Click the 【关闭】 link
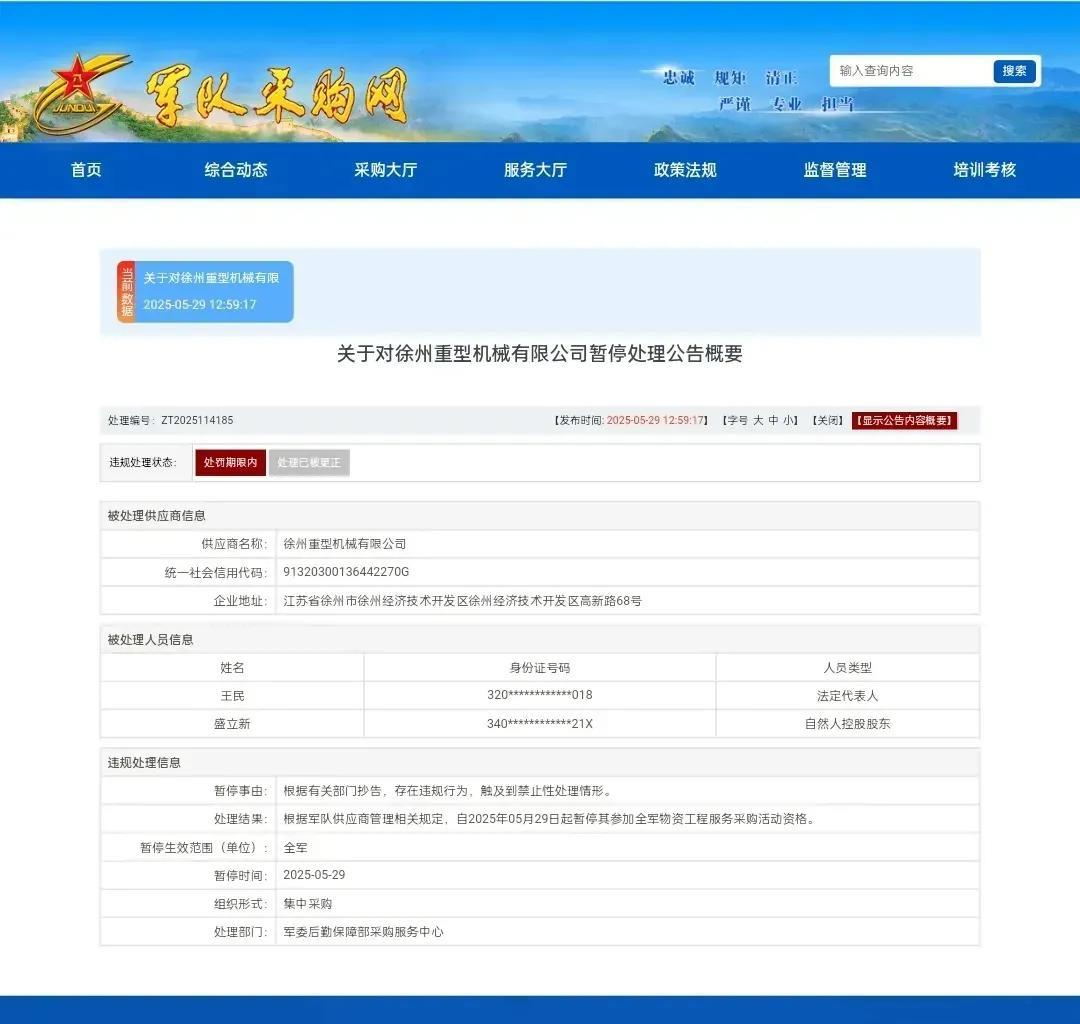The width and height of the screenshot is (1080, 1024). (827, 420)
